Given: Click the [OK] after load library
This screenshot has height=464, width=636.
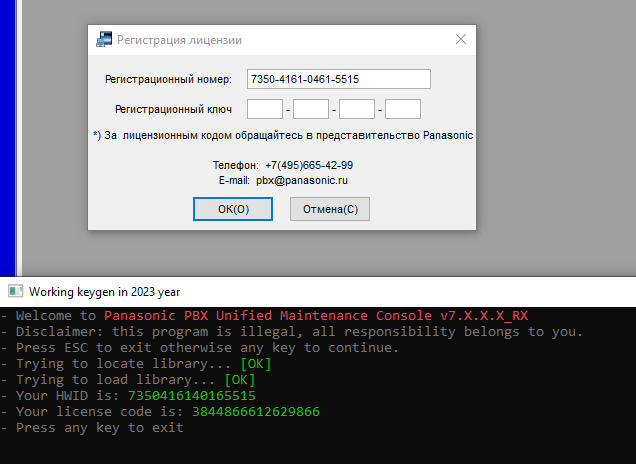Looking at the screenshot, I should [x=240, y=380].
